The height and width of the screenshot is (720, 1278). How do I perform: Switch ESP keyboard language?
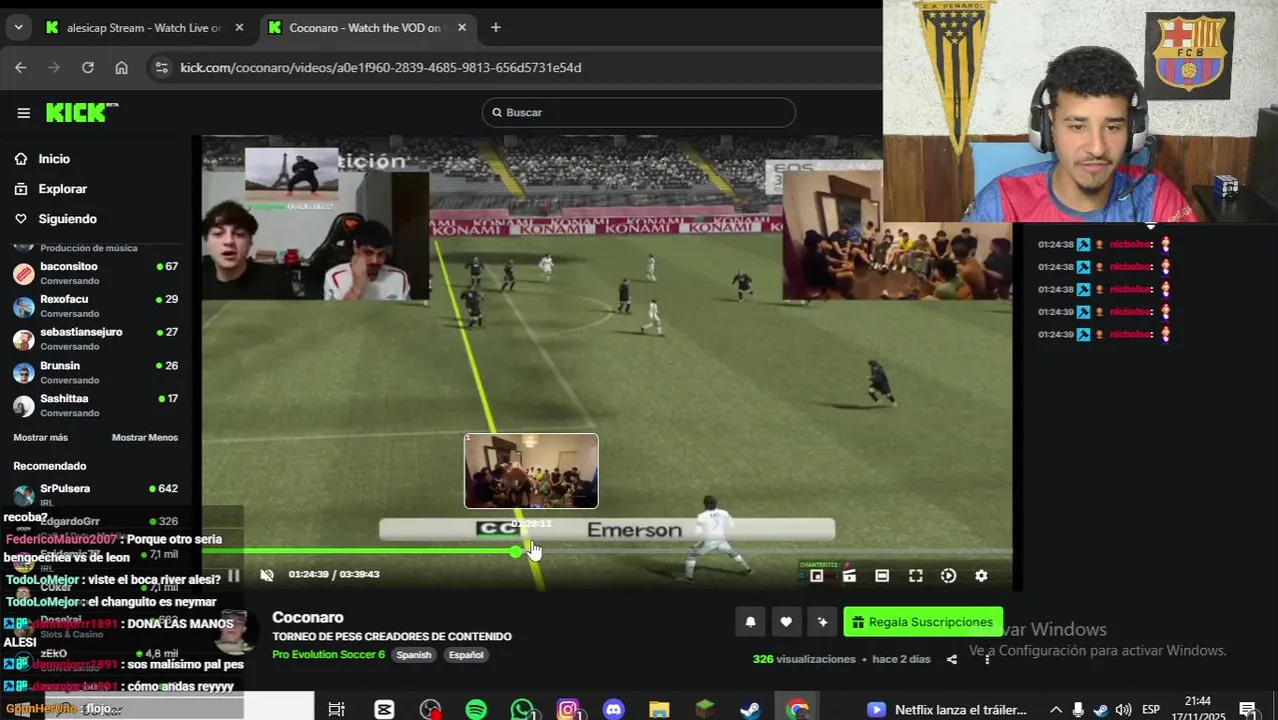(x=1151, y=710)
